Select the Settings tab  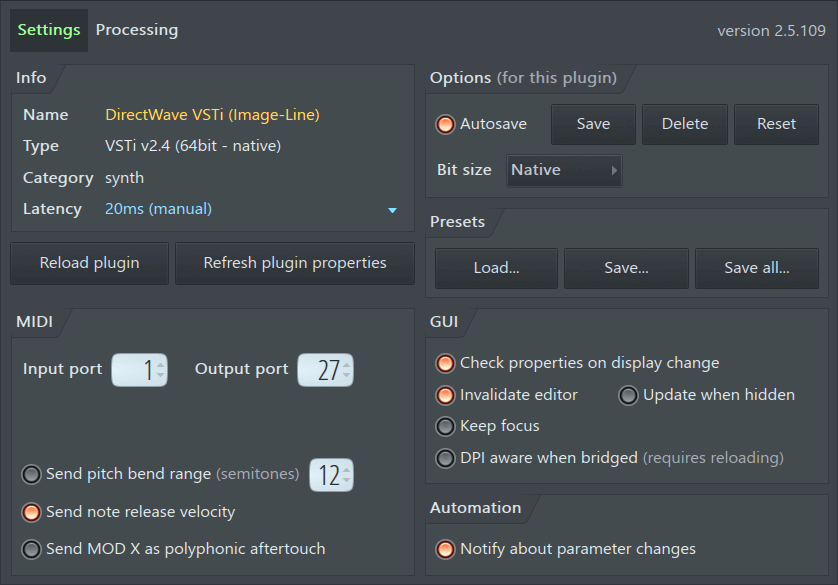(49, 30)
